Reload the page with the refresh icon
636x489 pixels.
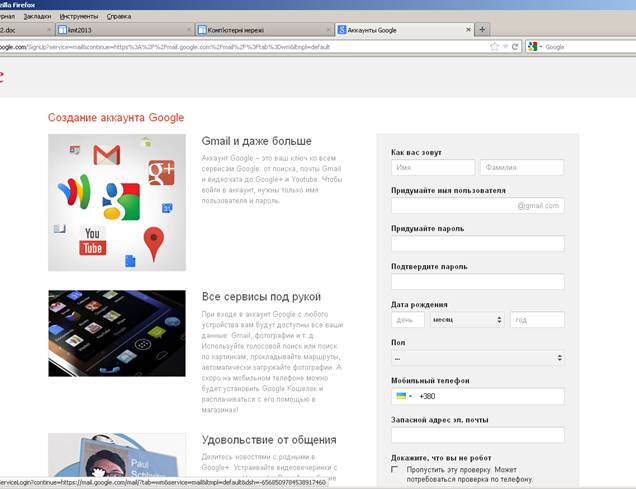pos(515,47)
